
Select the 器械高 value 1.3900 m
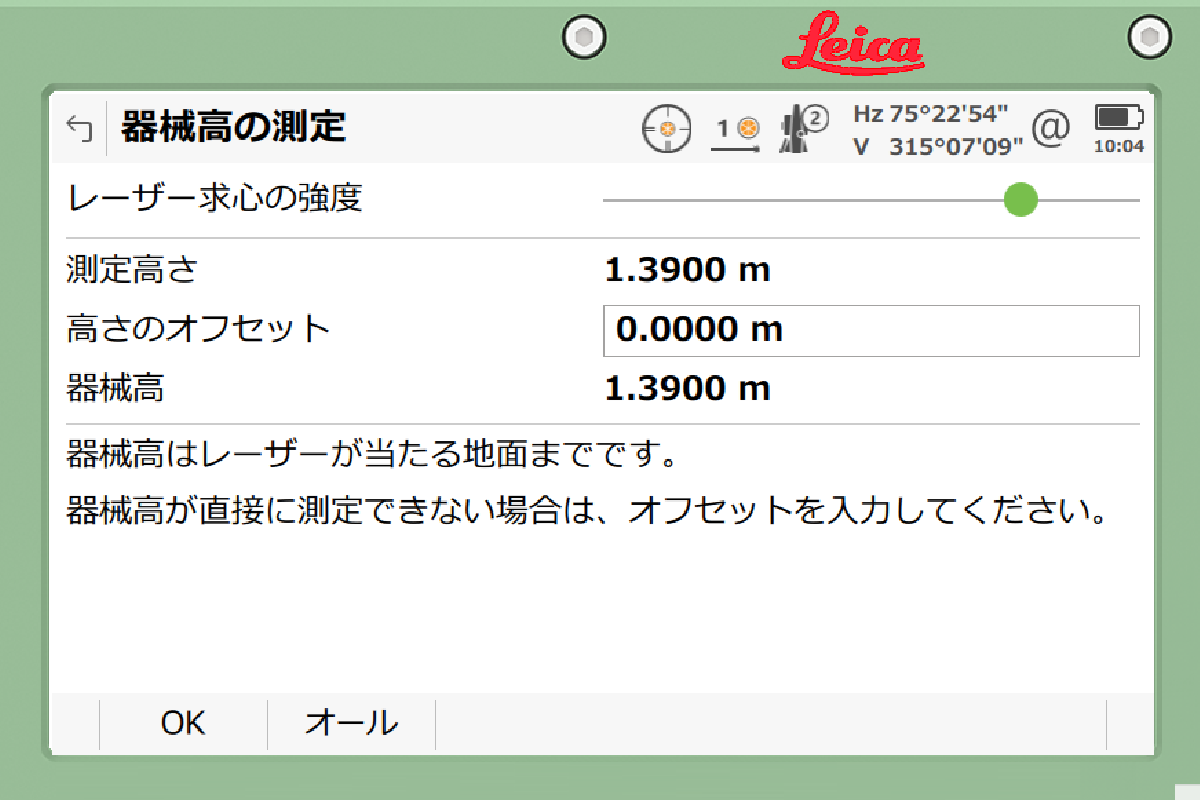point(688,389)
